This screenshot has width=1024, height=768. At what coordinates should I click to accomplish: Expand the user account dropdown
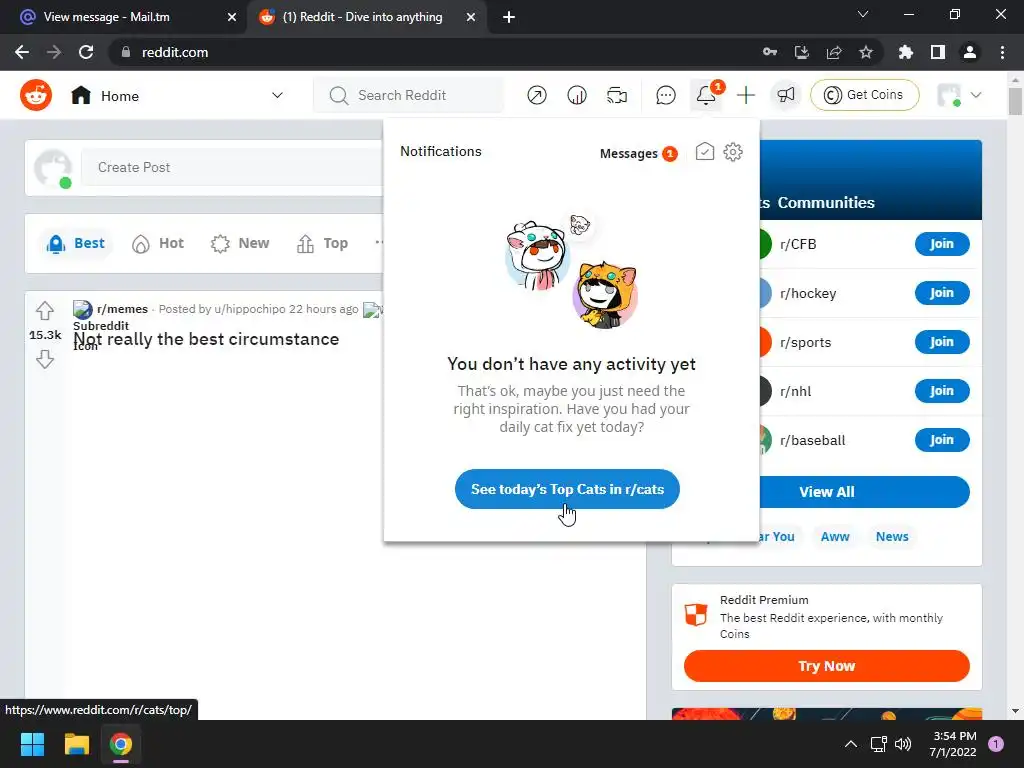click(976, 95)
